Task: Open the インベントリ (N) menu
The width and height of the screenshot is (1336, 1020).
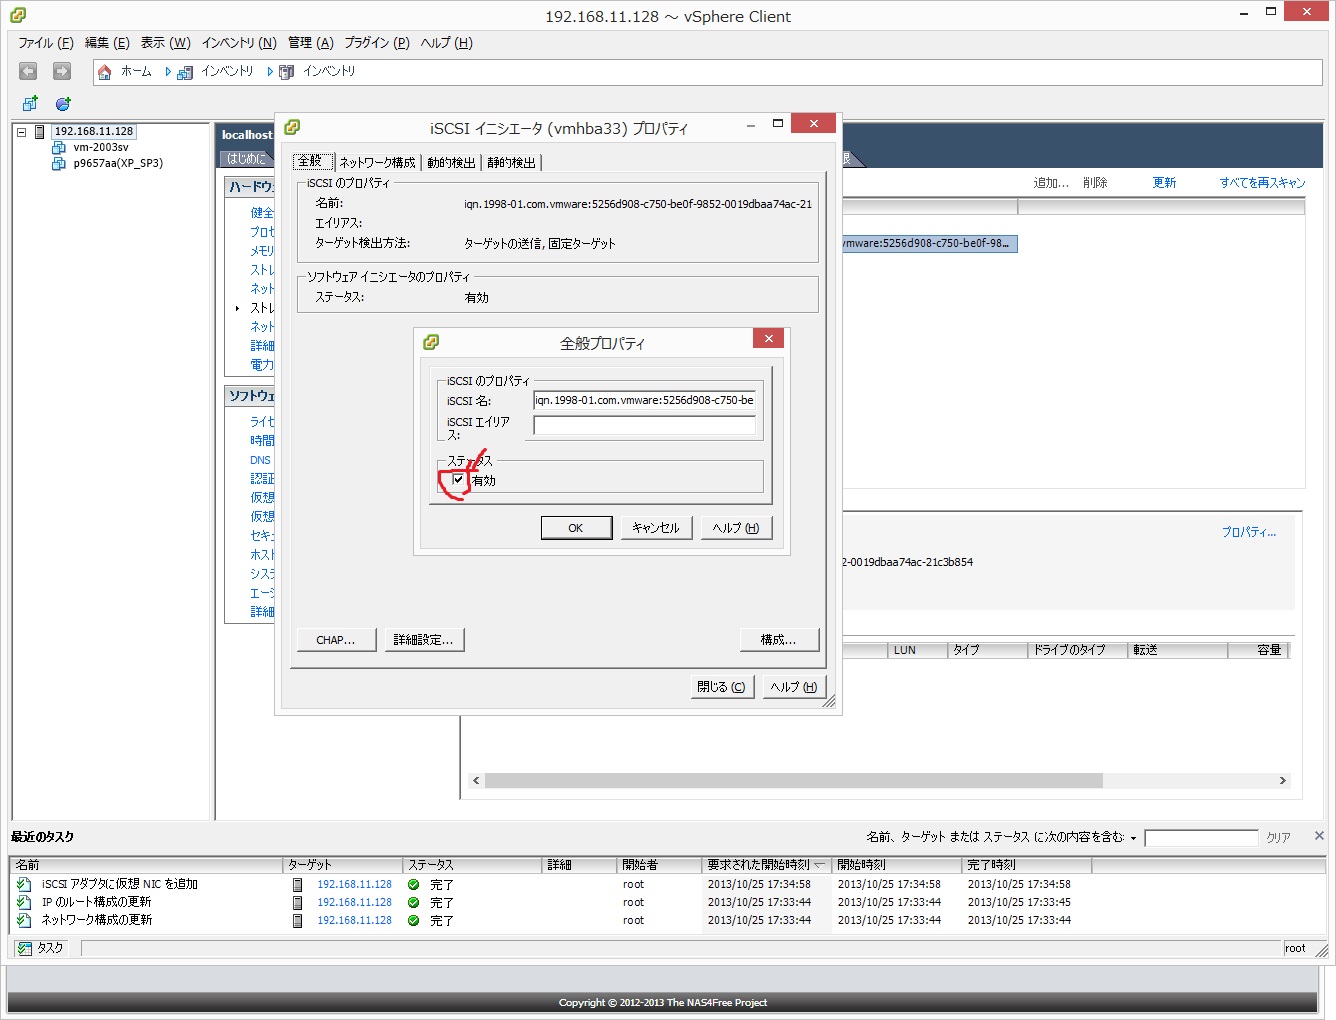Action: [239, 43]
